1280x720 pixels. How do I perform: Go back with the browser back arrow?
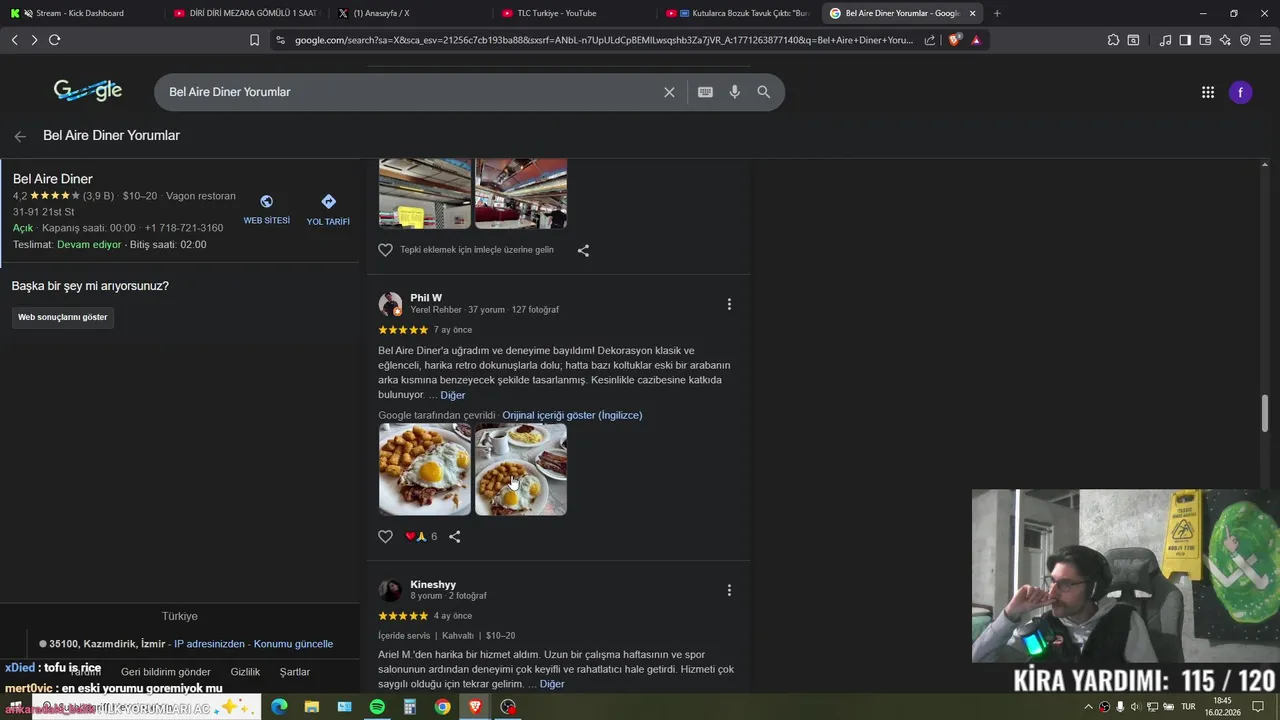tap(14, 40)
